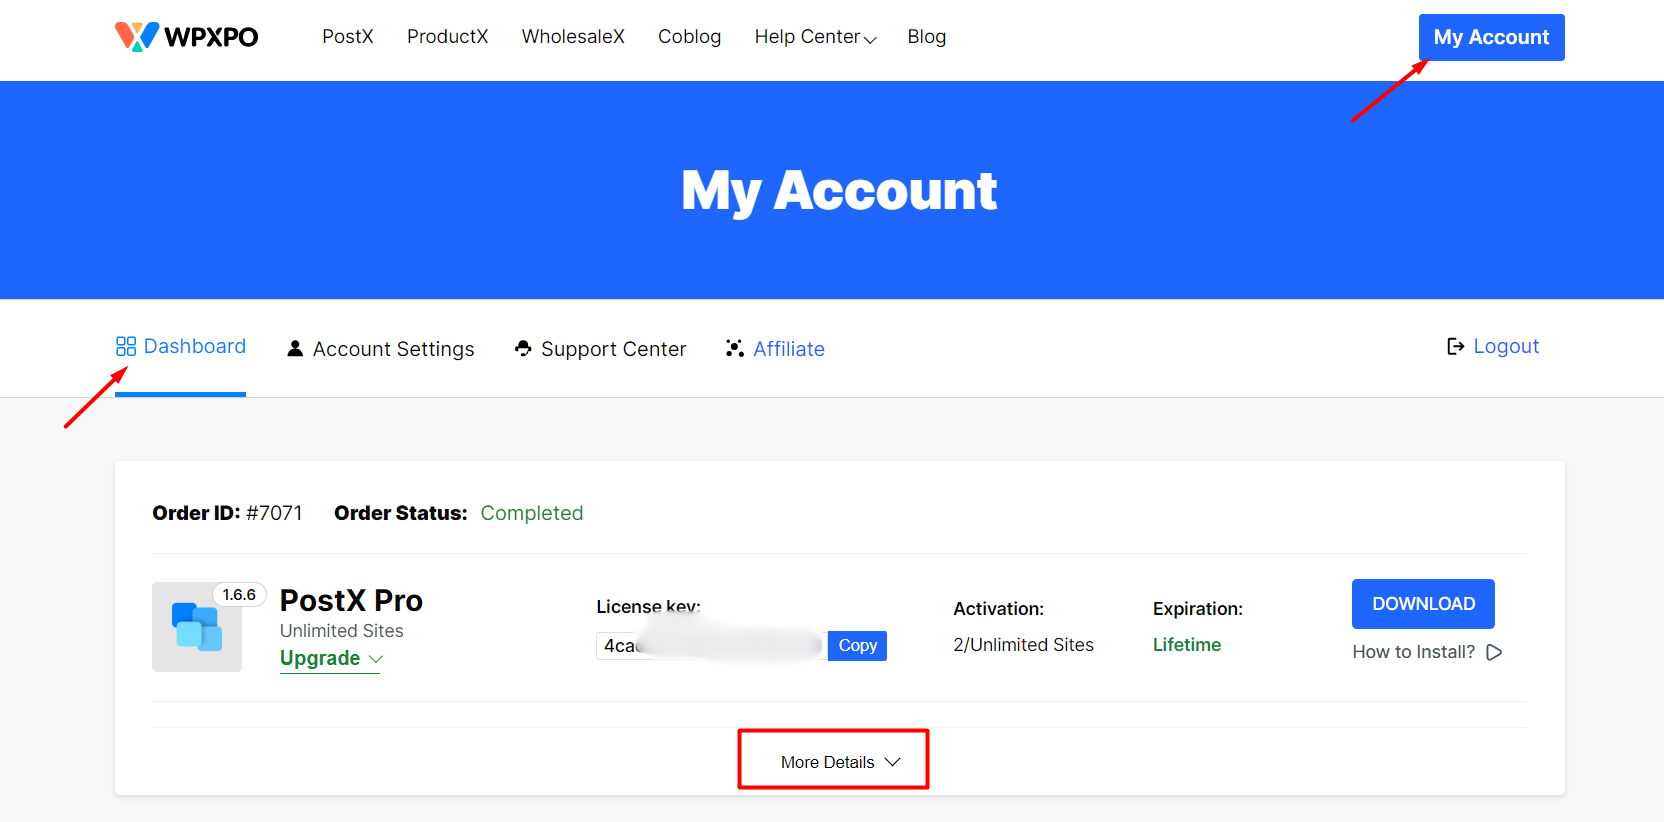Click the Logout exit icon
1664x822 pixels.
1456,346
